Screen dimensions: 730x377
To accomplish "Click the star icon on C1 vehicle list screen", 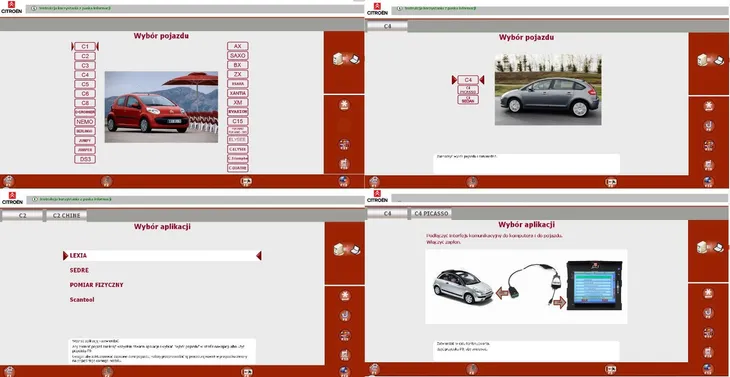I will pos(344,105).
